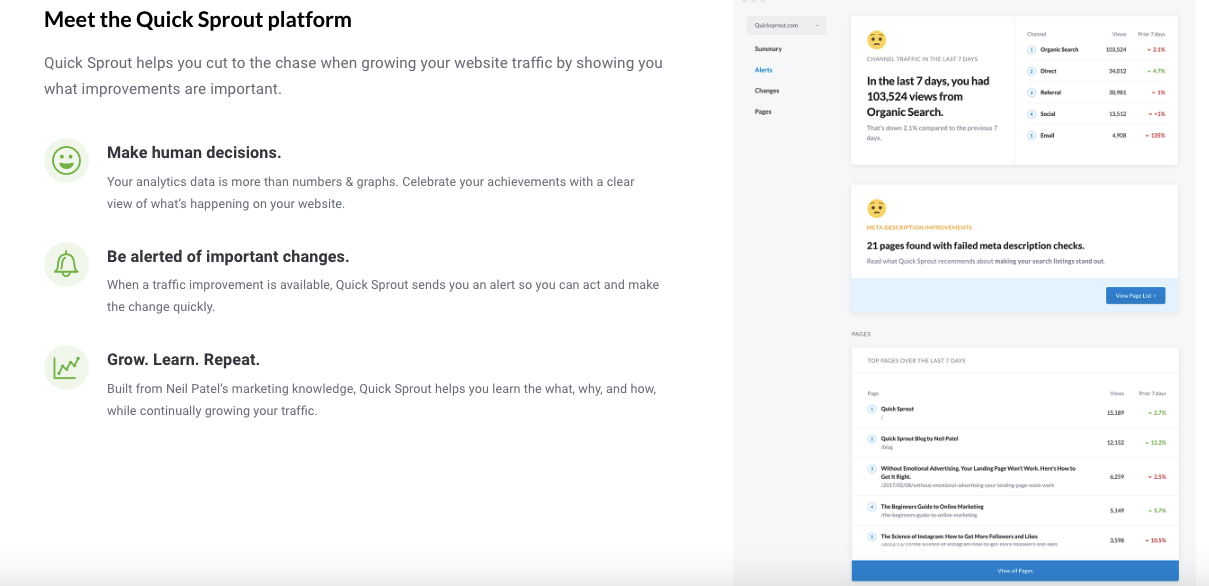Viewport: 1209px width, 586px height.
Task: Open The Beginners Guide to Online Marketing link
Action: [x=931, y=507]
